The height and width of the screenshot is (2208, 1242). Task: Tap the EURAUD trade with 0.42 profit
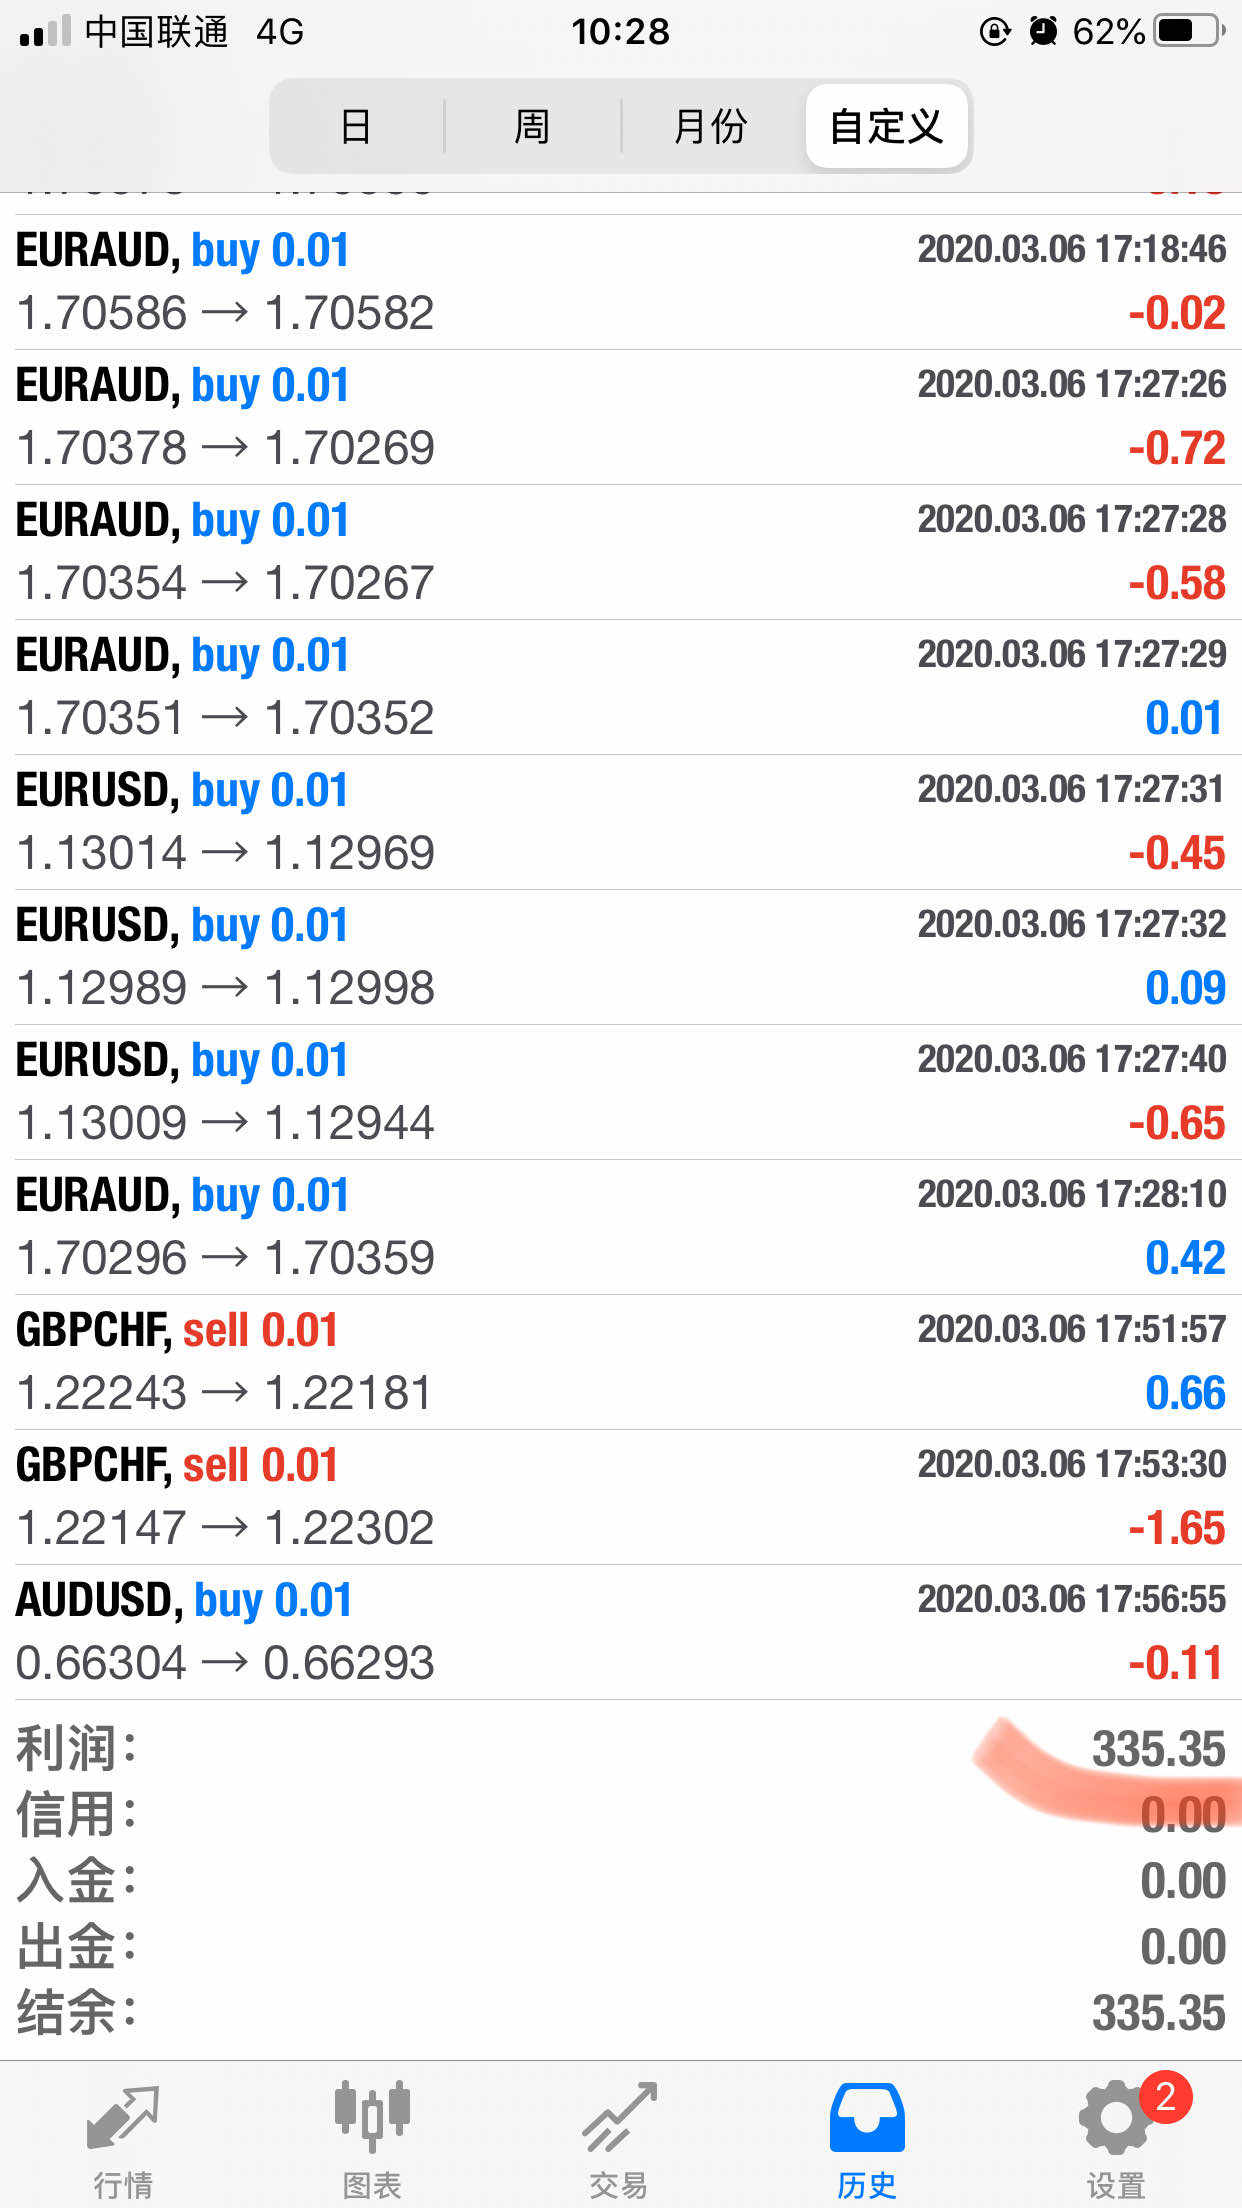pos(620,1227)
